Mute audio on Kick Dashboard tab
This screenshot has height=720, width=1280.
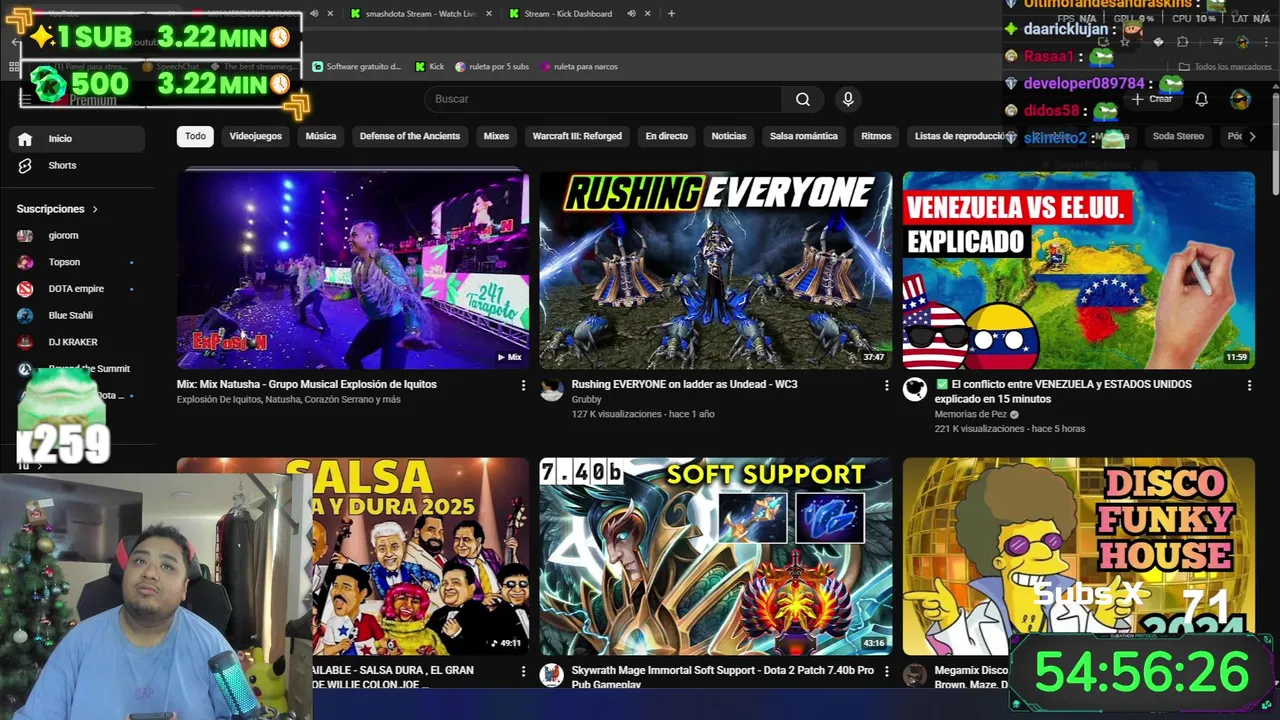(632, 14)
